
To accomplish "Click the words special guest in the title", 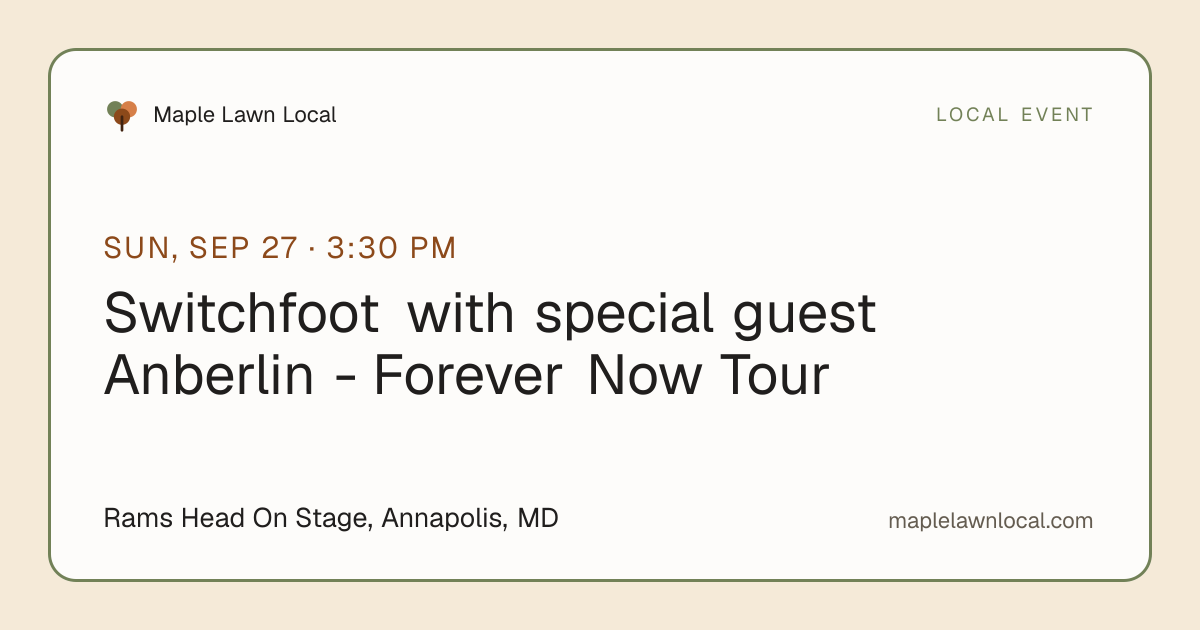I will [705, 315].
